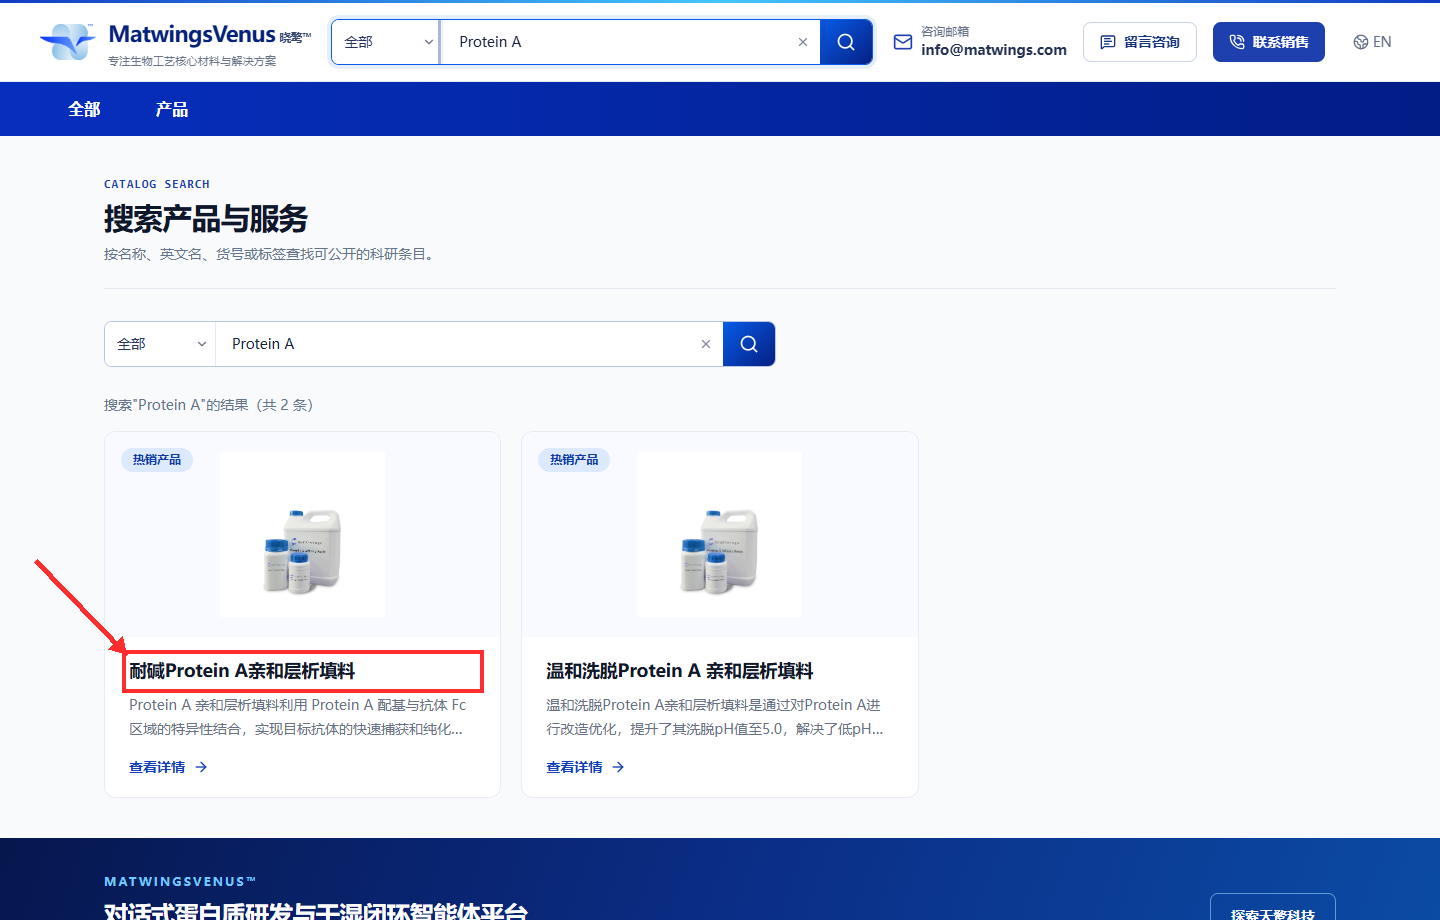Open 查看详情 for the 温和洗脱Protein A product

[x=585, y=767]
